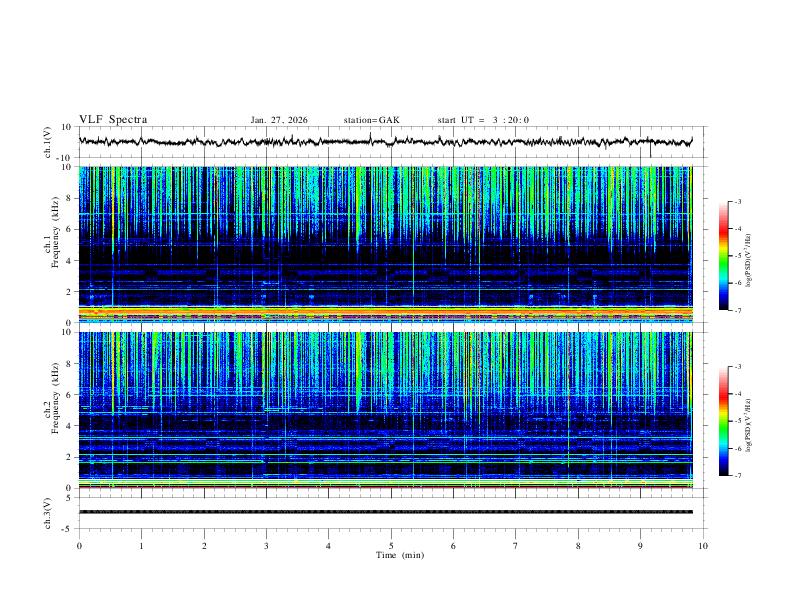Viewport: 792px width, 612px height.
Task: Click the ch.2 spectrogram color scale bar
Action: [723, 421]
